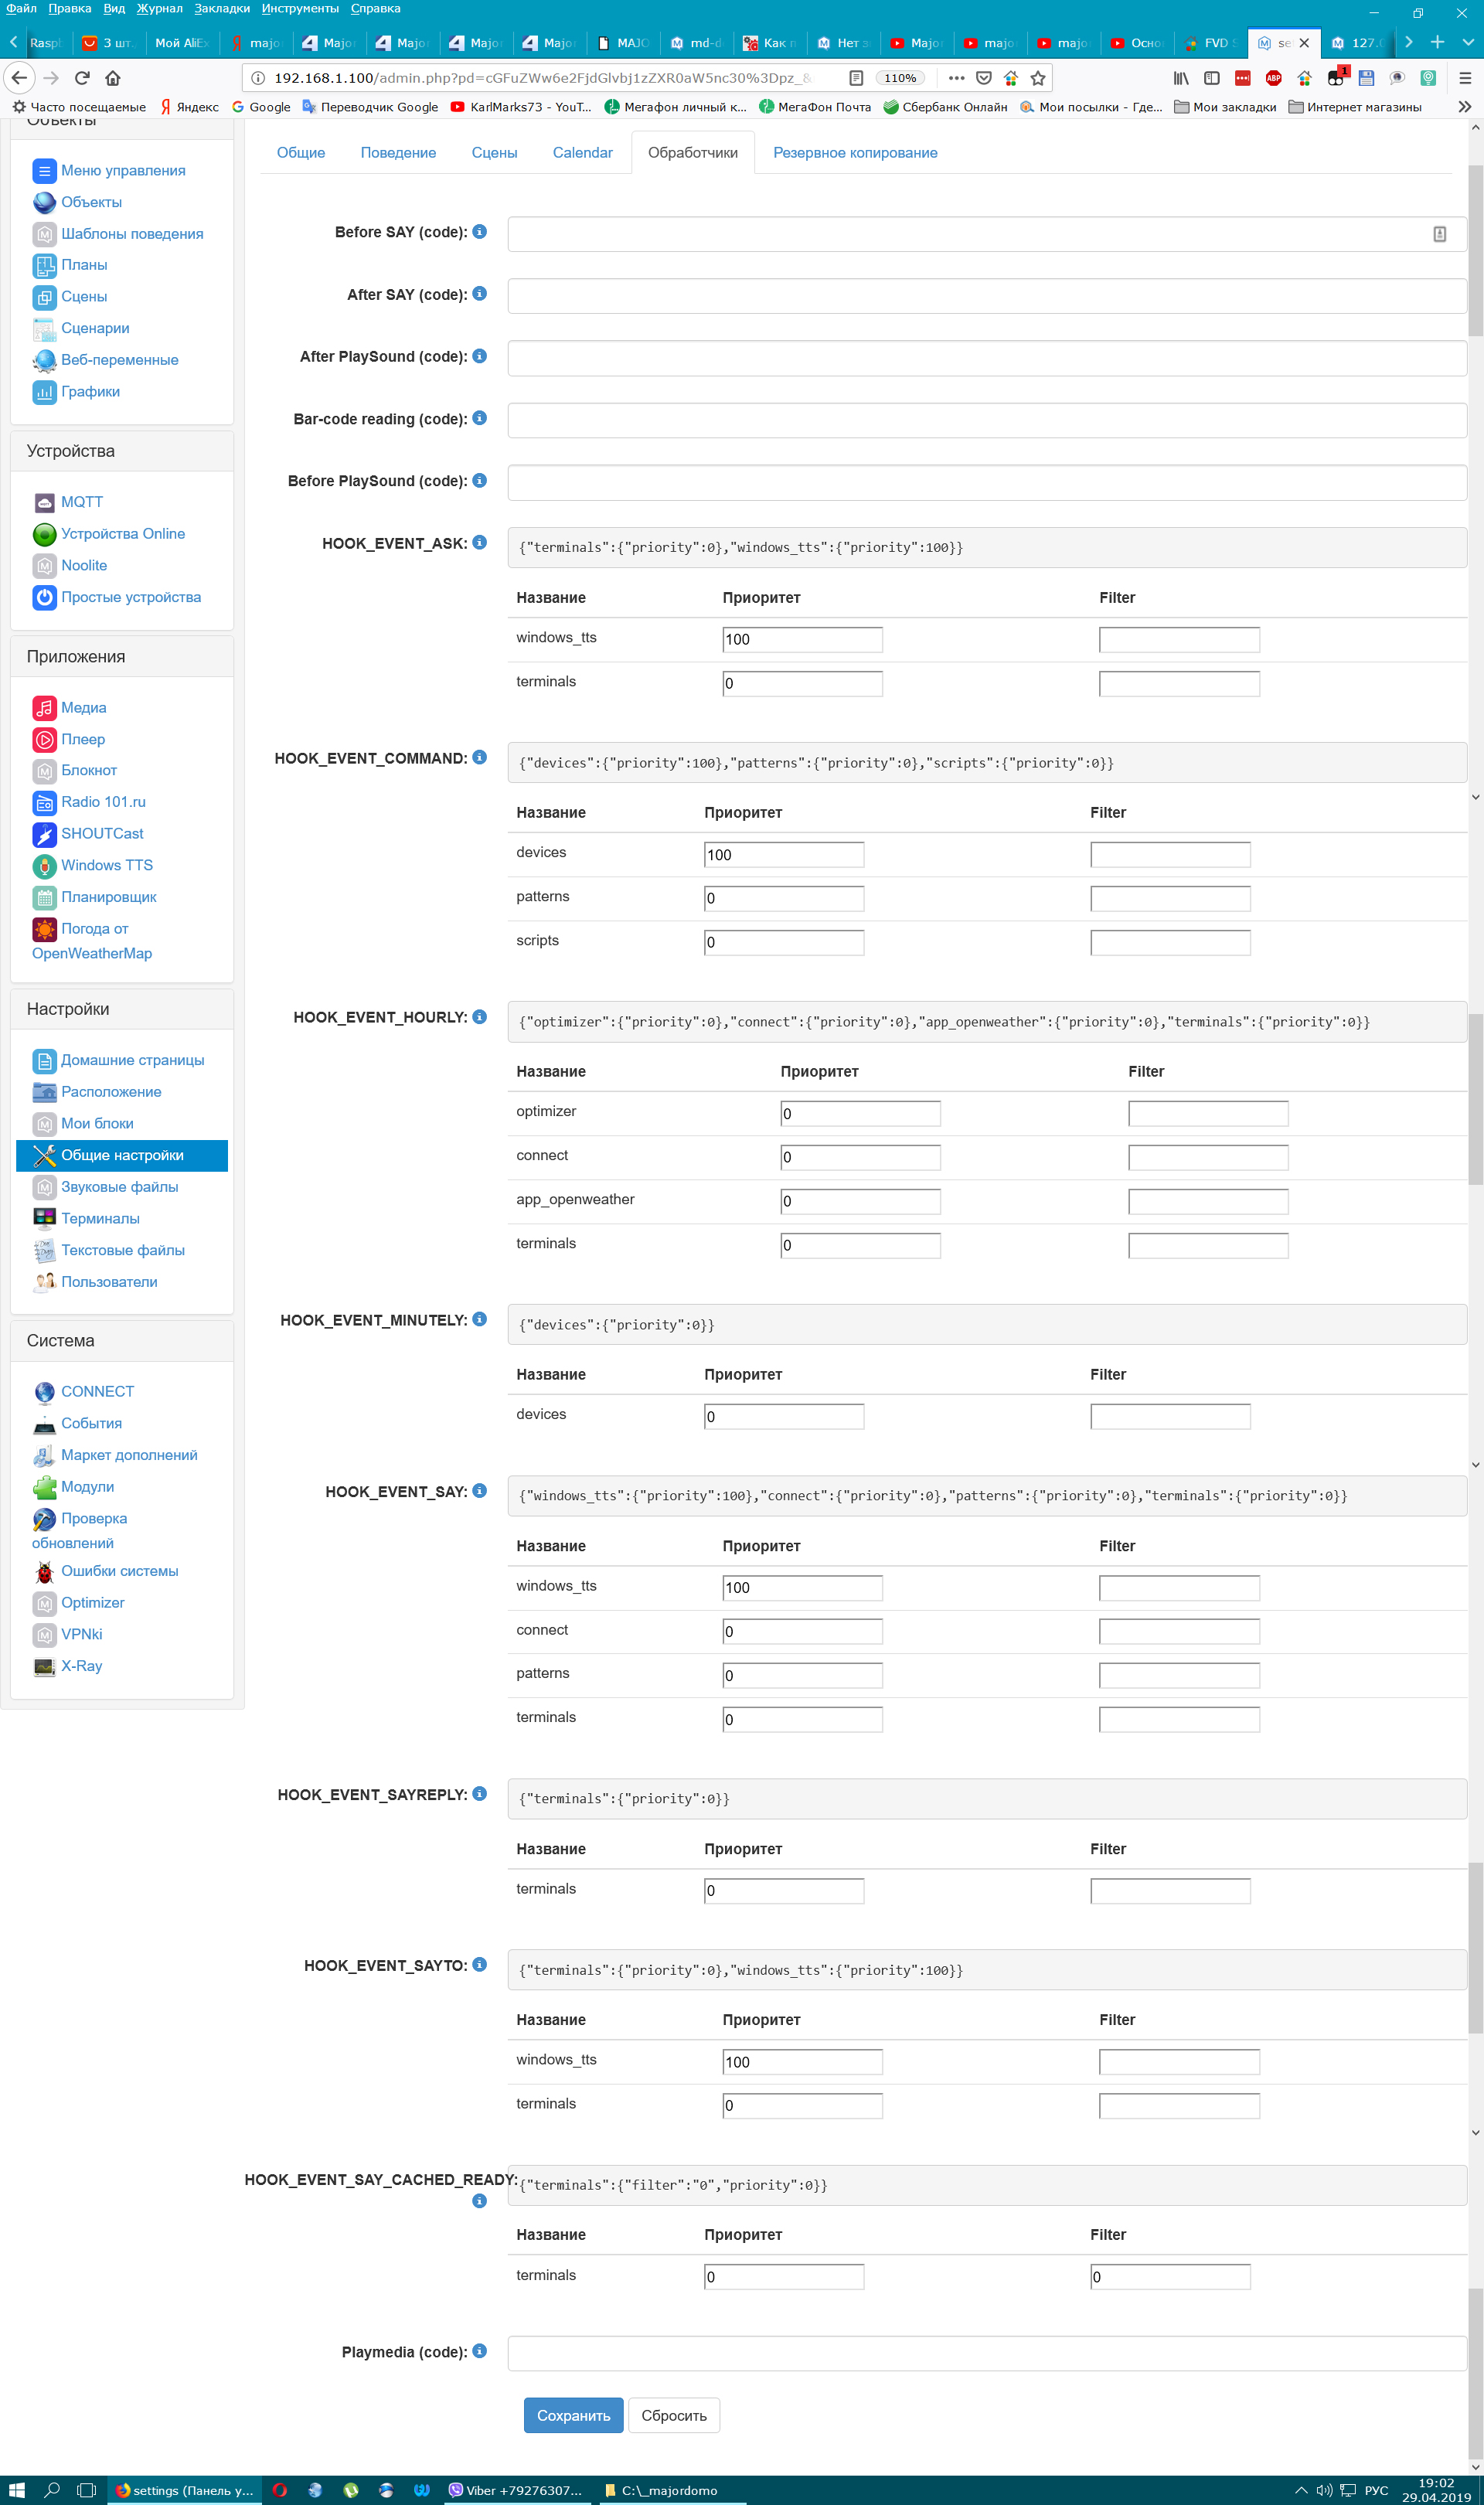The height and width of the screenshot is (2505, 1484).
Task: Open Adblock Plus extension icon
Action: pos(1273,78)
